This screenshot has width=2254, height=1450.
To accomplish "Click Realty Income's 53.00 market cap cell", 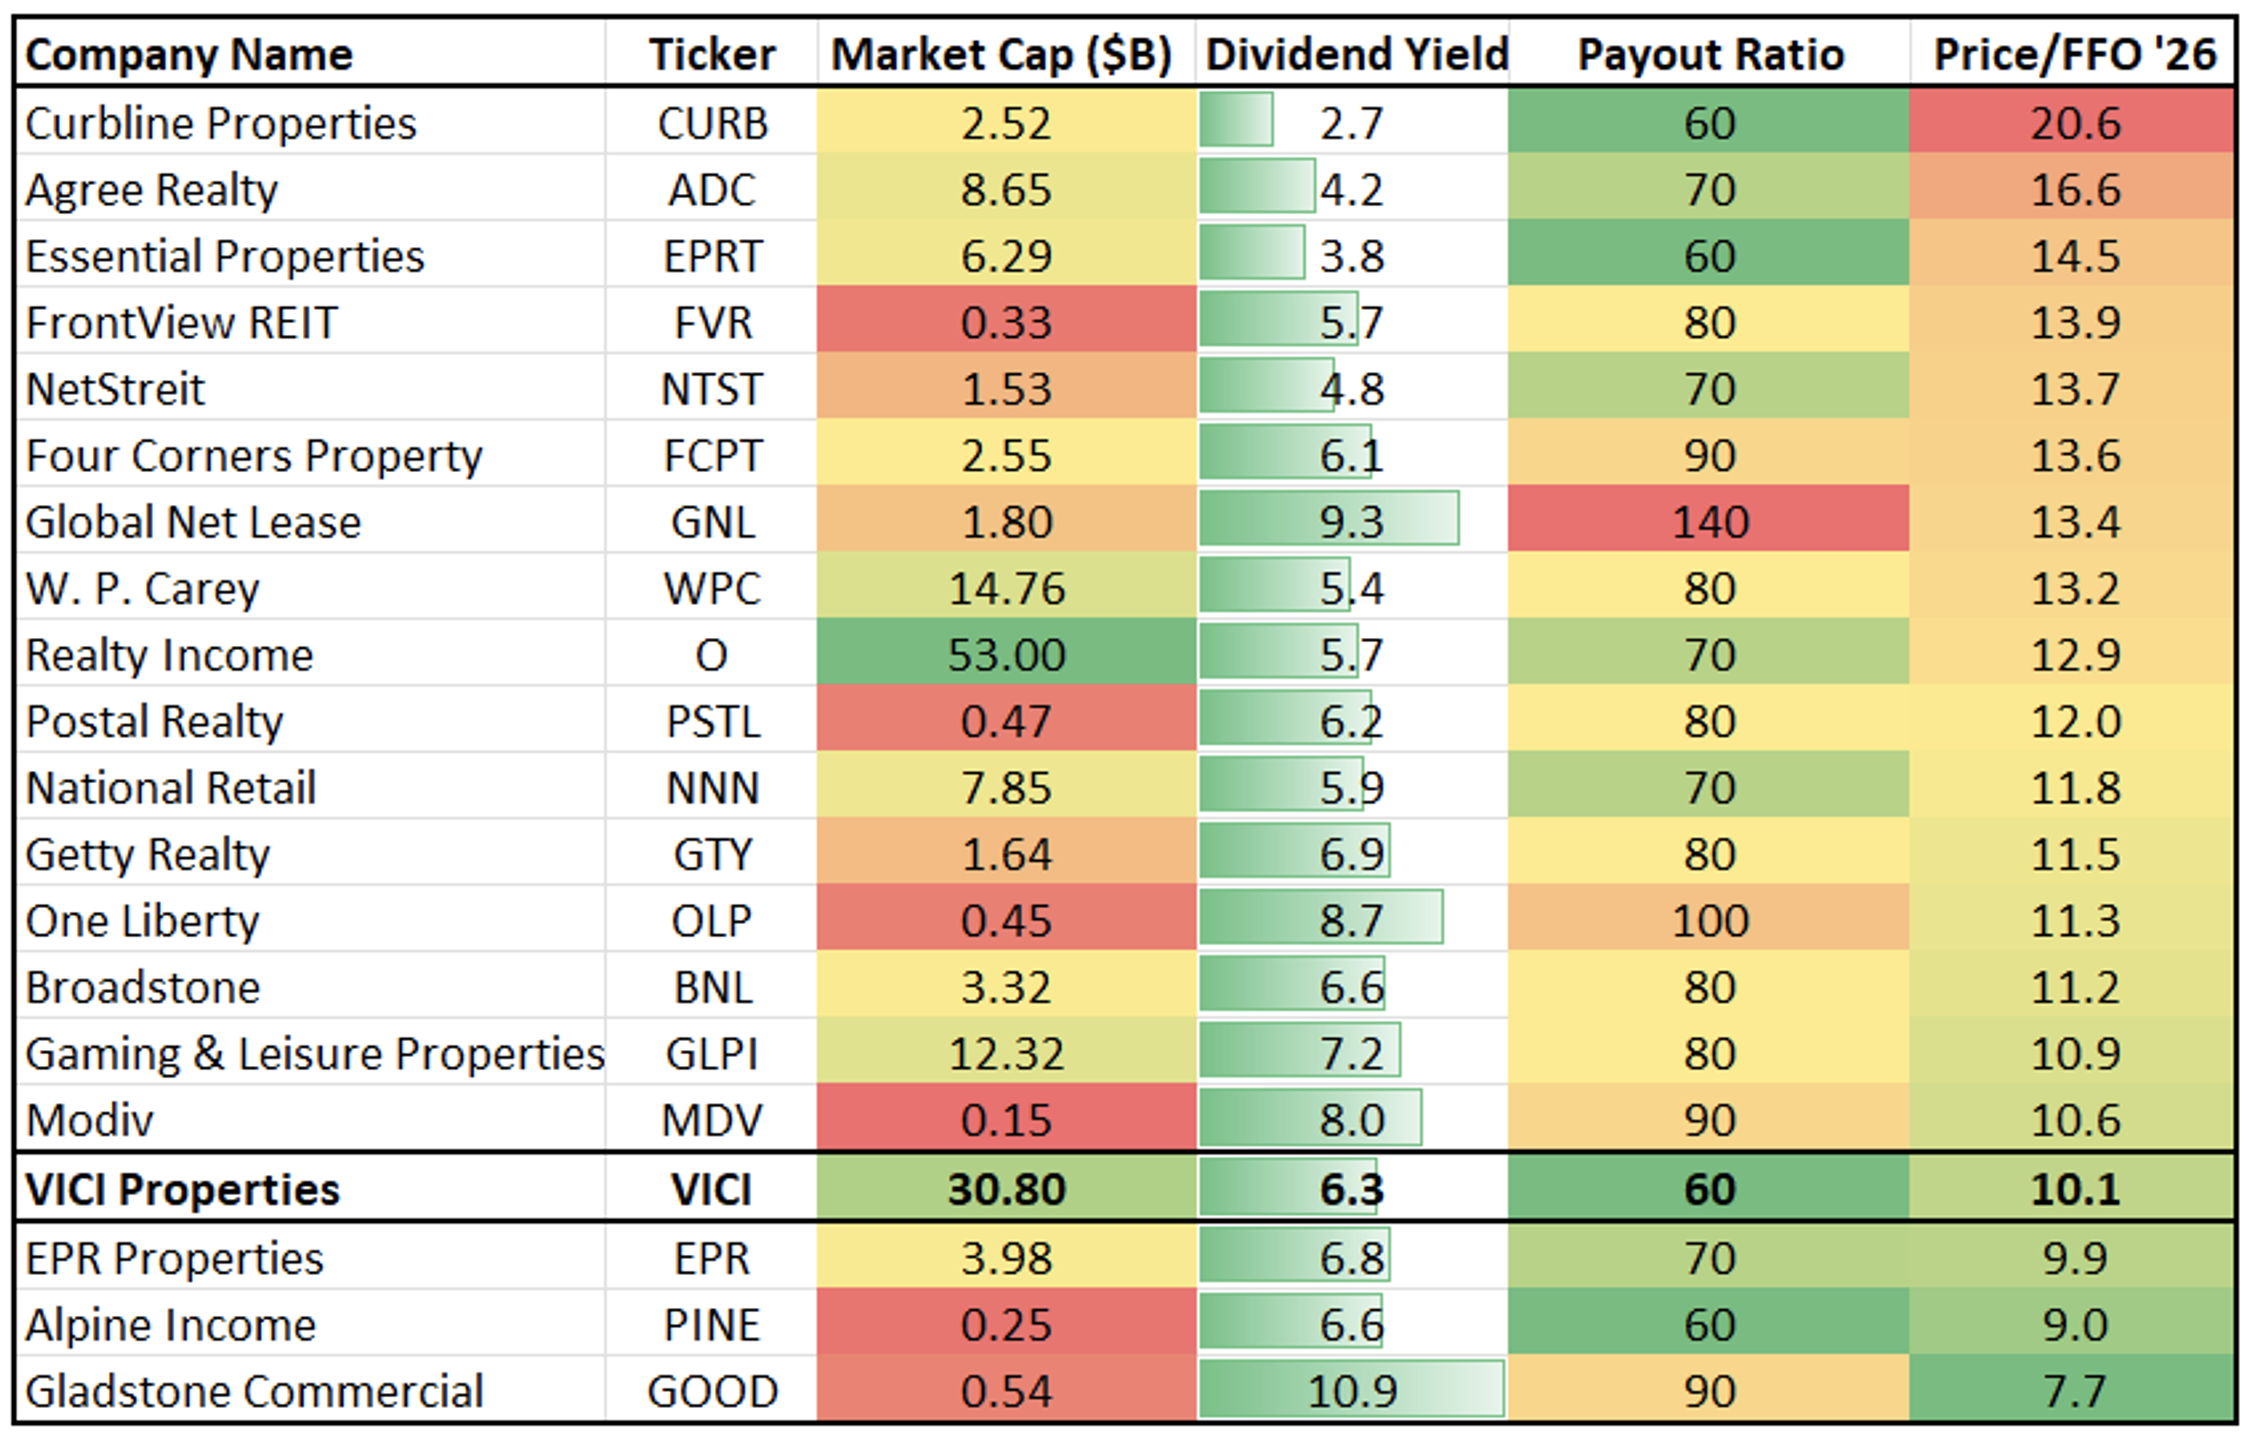I will 1006,655.
